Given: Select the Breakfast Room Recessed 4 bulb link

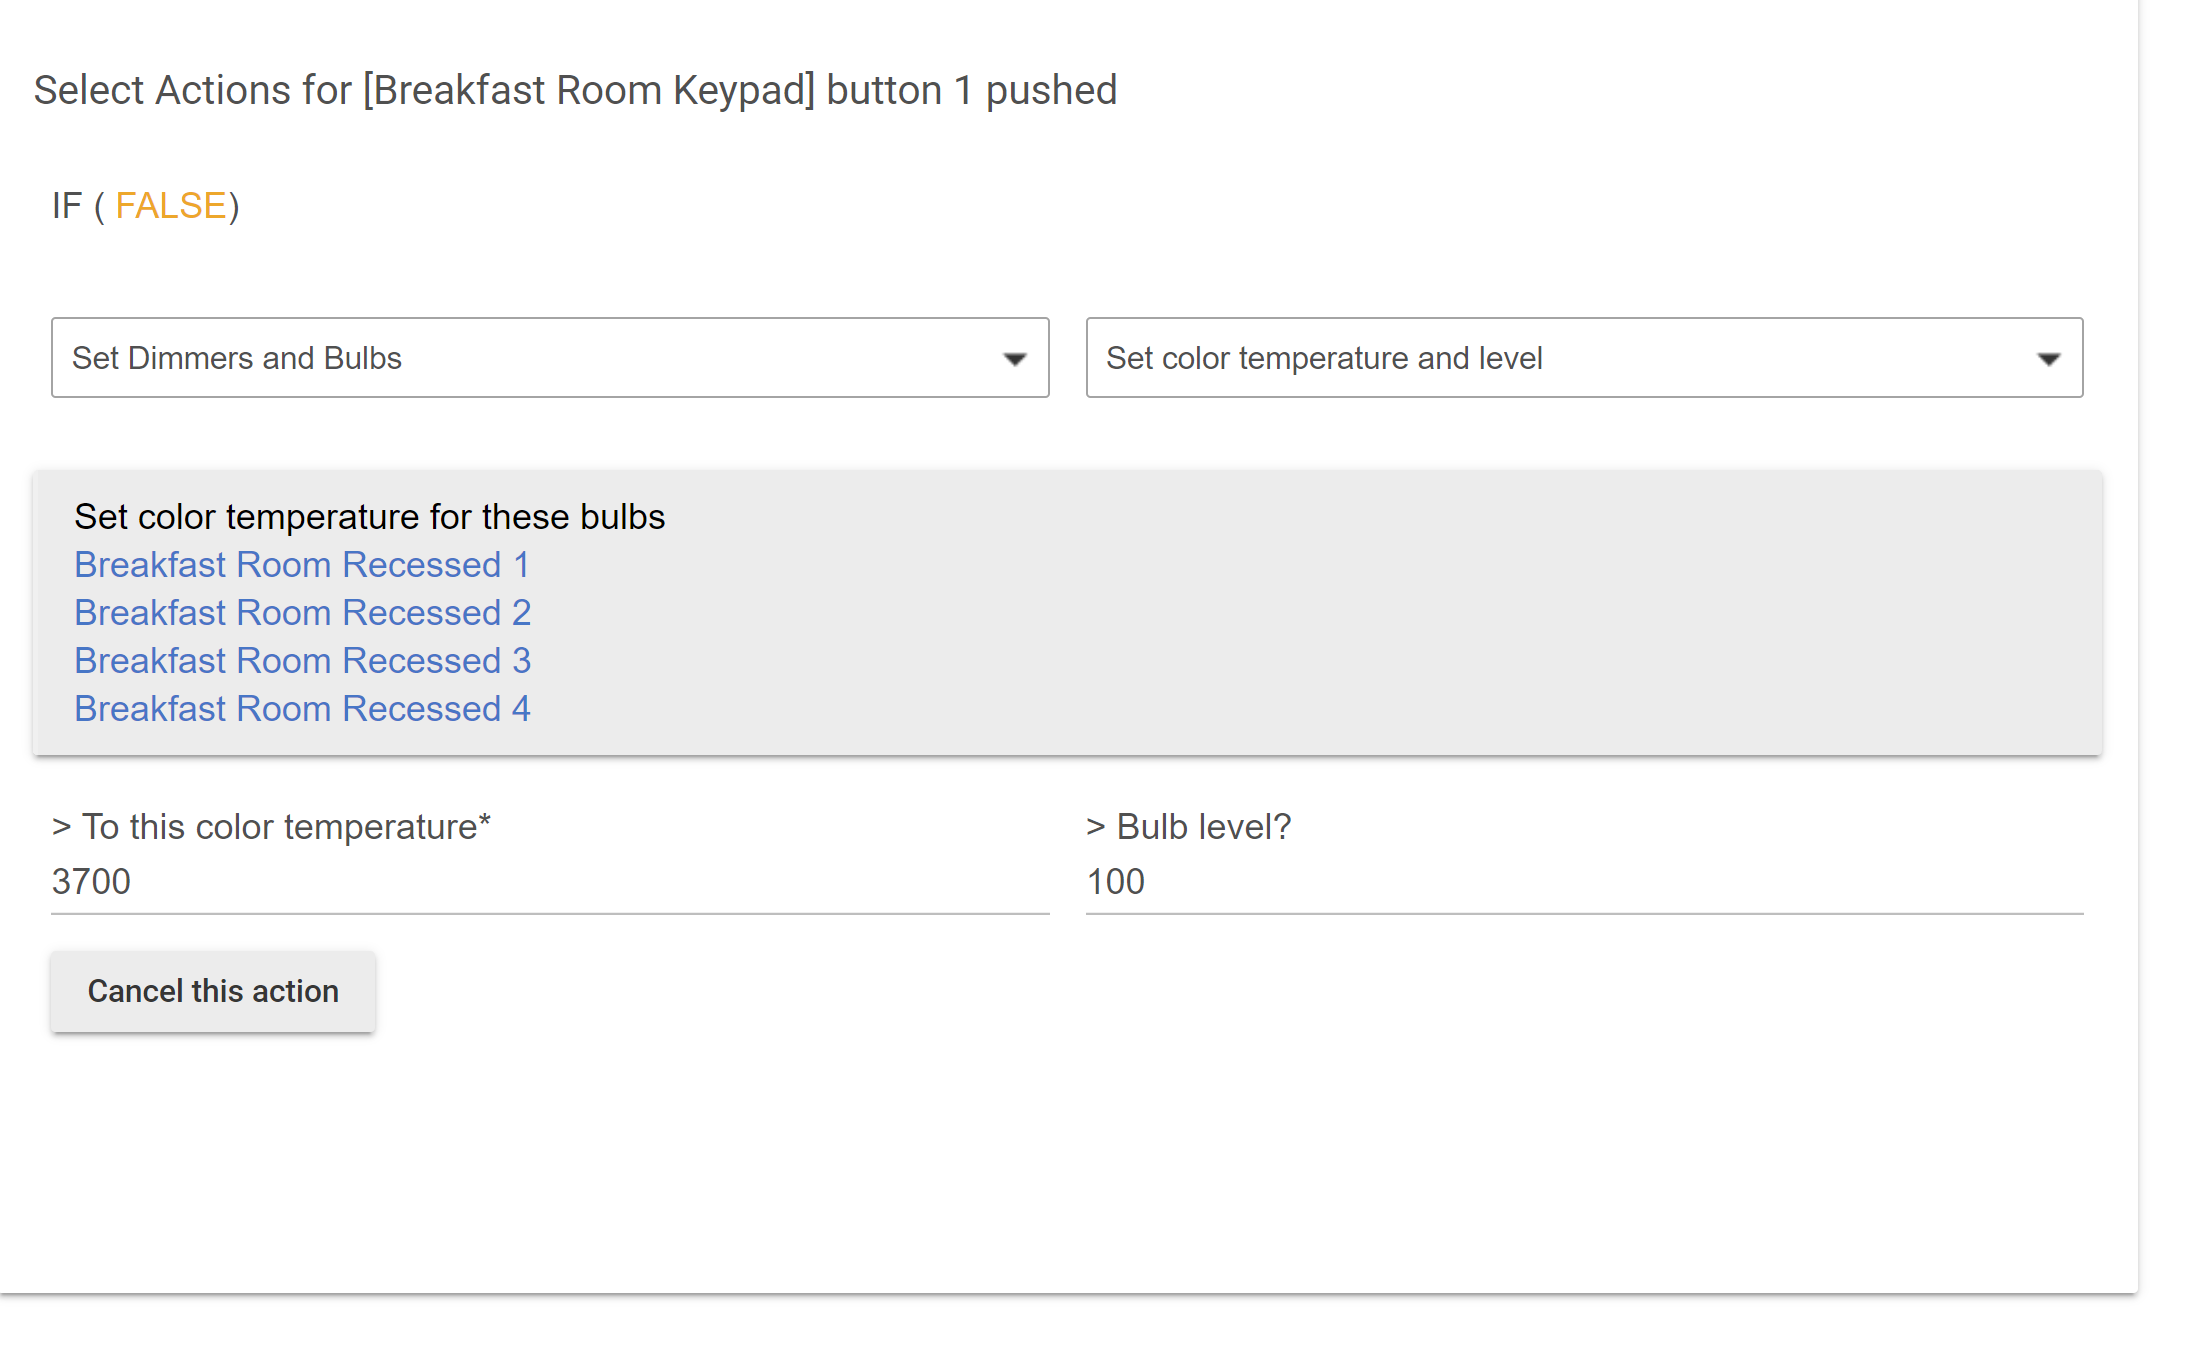Looking at the screenshot, I should tap(303, 709).
